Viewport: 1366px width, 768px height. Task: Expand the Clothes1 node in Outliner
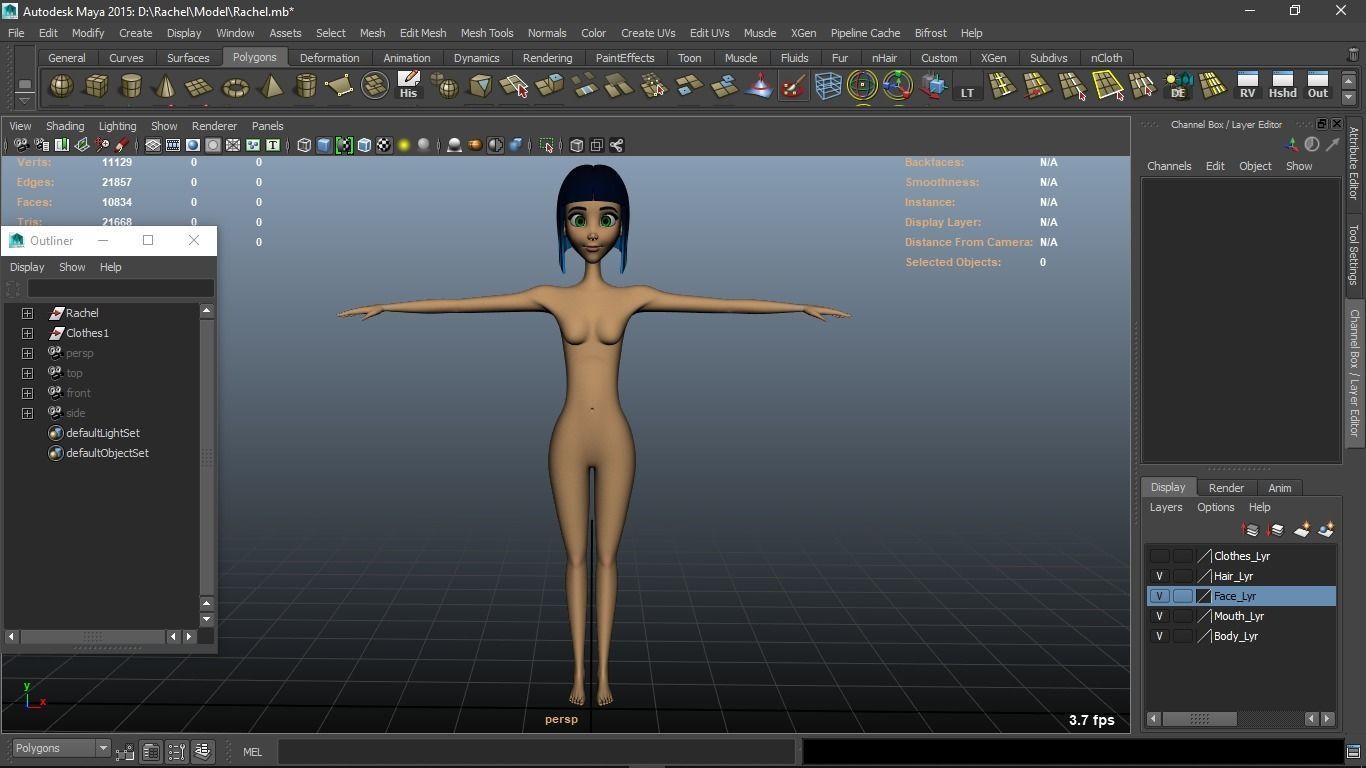(27, 333)
